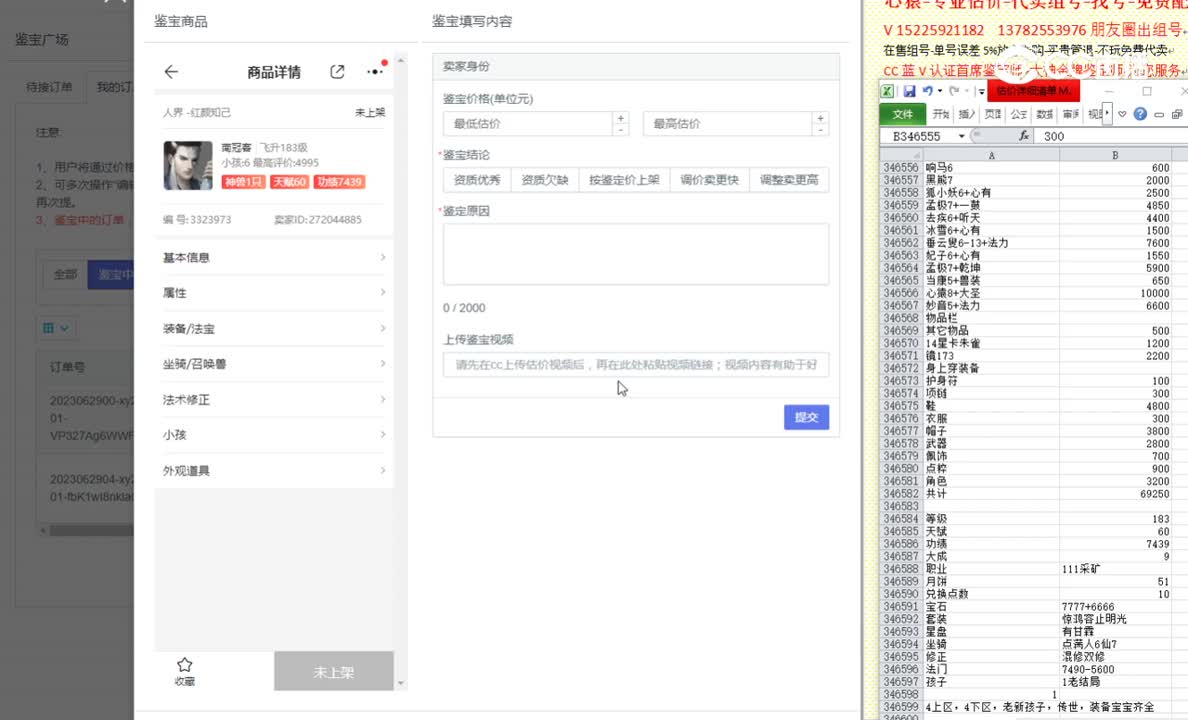The height and width of the screenshot is (720, 1188).
Task: Open the share/external link icon beside 商品详情
Action: tap(336, 72)
